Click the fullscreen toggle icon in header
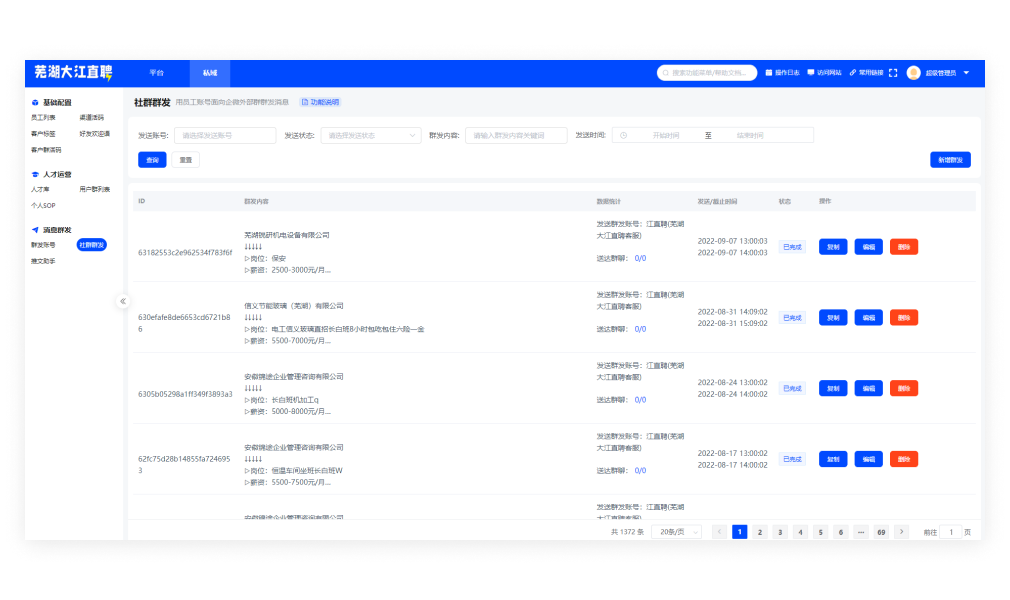 [x=893, y=73]
